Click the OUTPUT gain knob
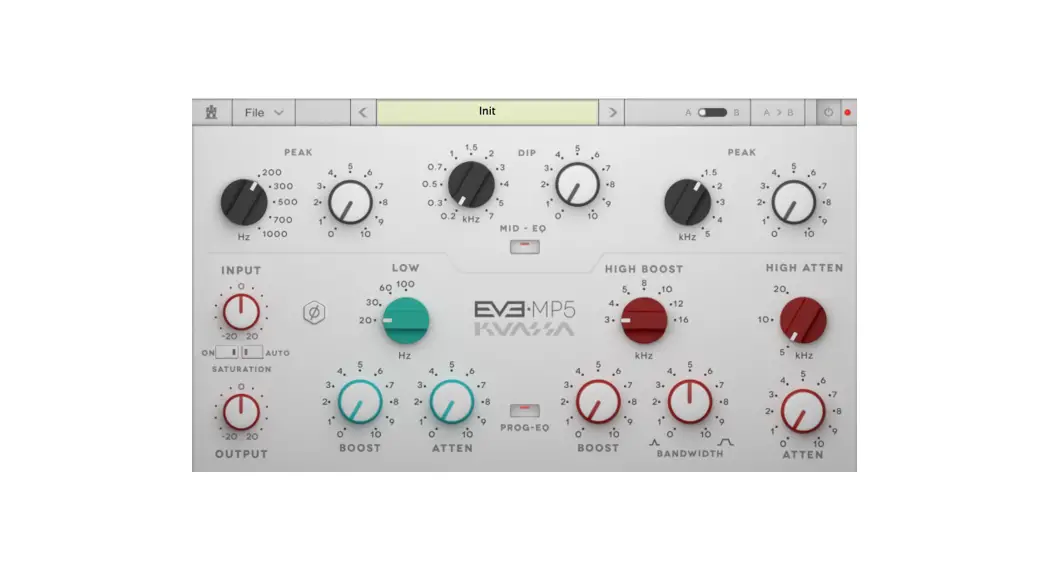The height and width of the screenshot is (569, 1047). (241, 411)
